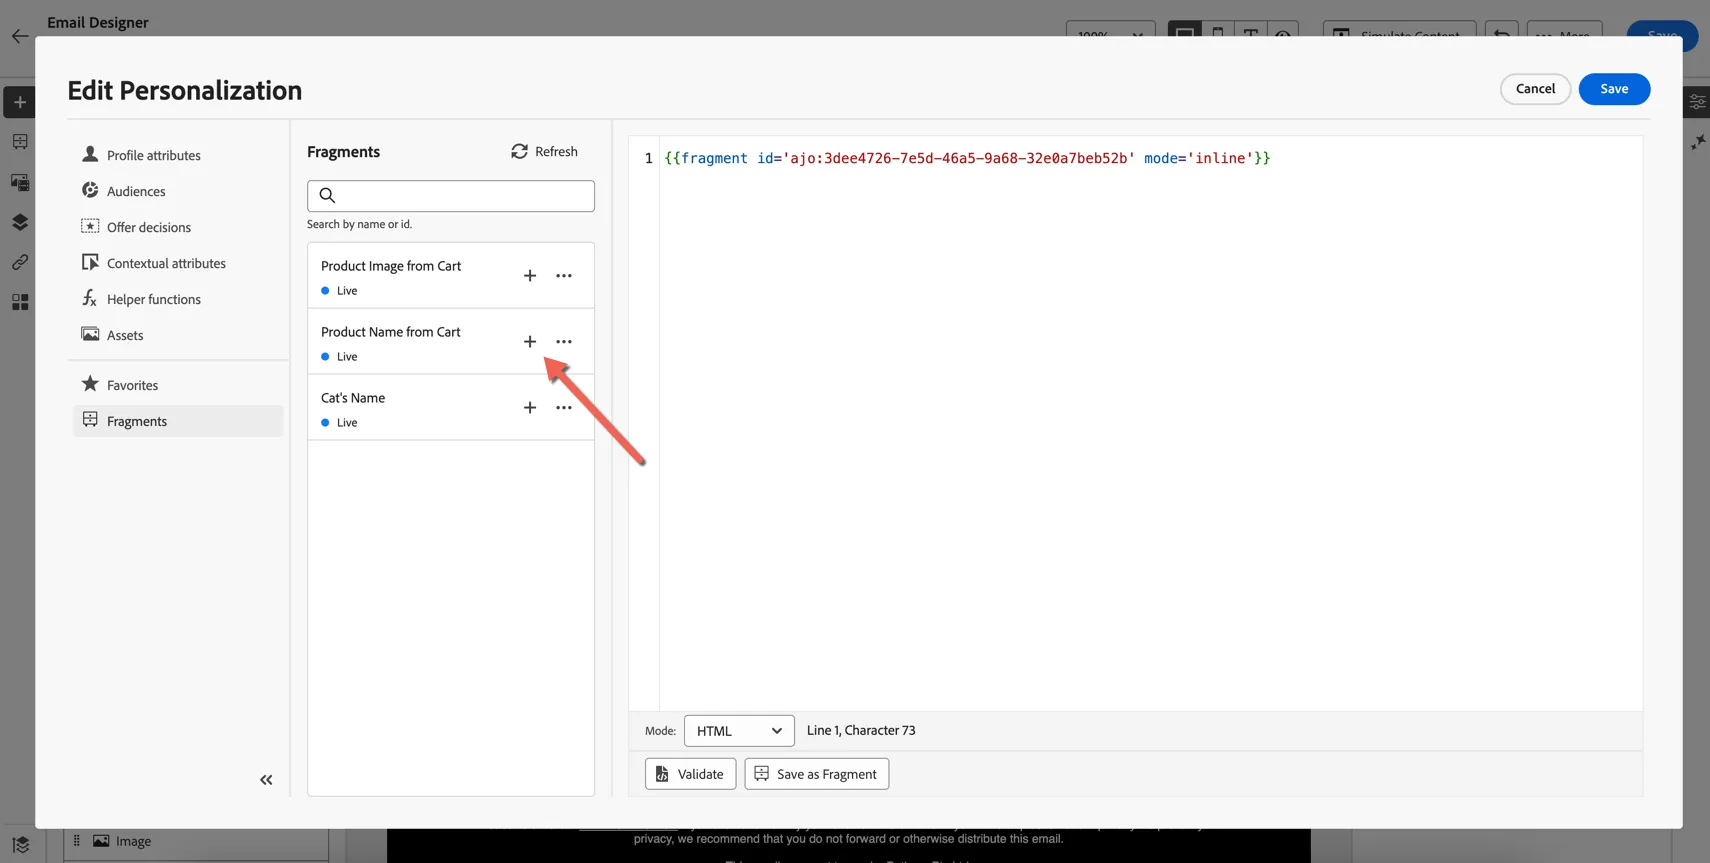Validate the personalization expression
Viewport: 1710px width, 863px height.
click(690, 774)
